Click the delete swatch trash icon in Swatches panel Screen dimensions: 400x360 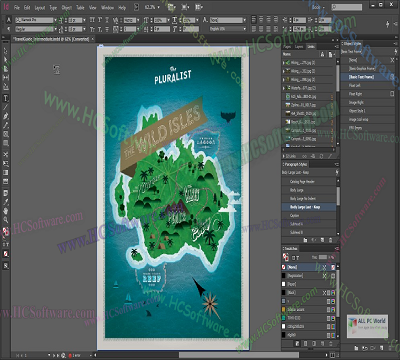coord(332,343)
